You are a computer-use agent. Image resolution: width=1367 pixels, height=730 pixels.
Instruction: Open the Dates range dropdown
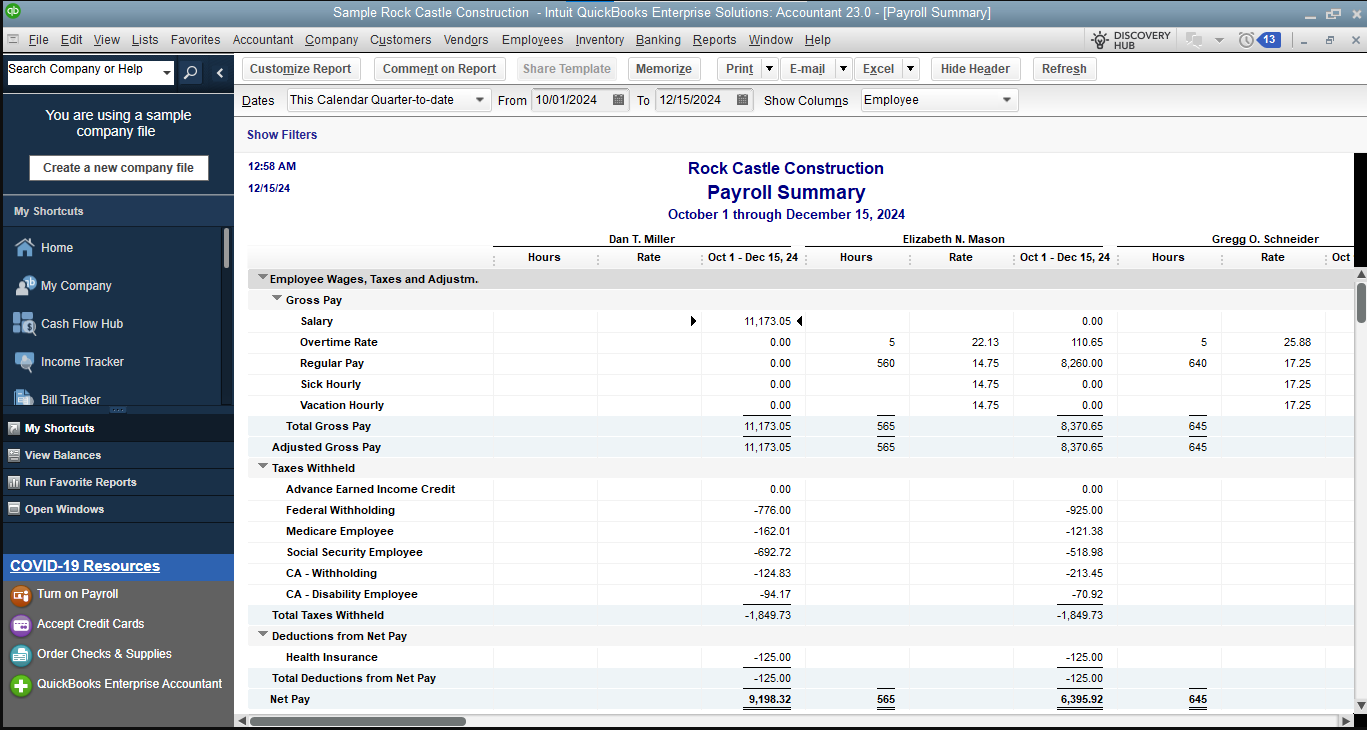[480, 100]
